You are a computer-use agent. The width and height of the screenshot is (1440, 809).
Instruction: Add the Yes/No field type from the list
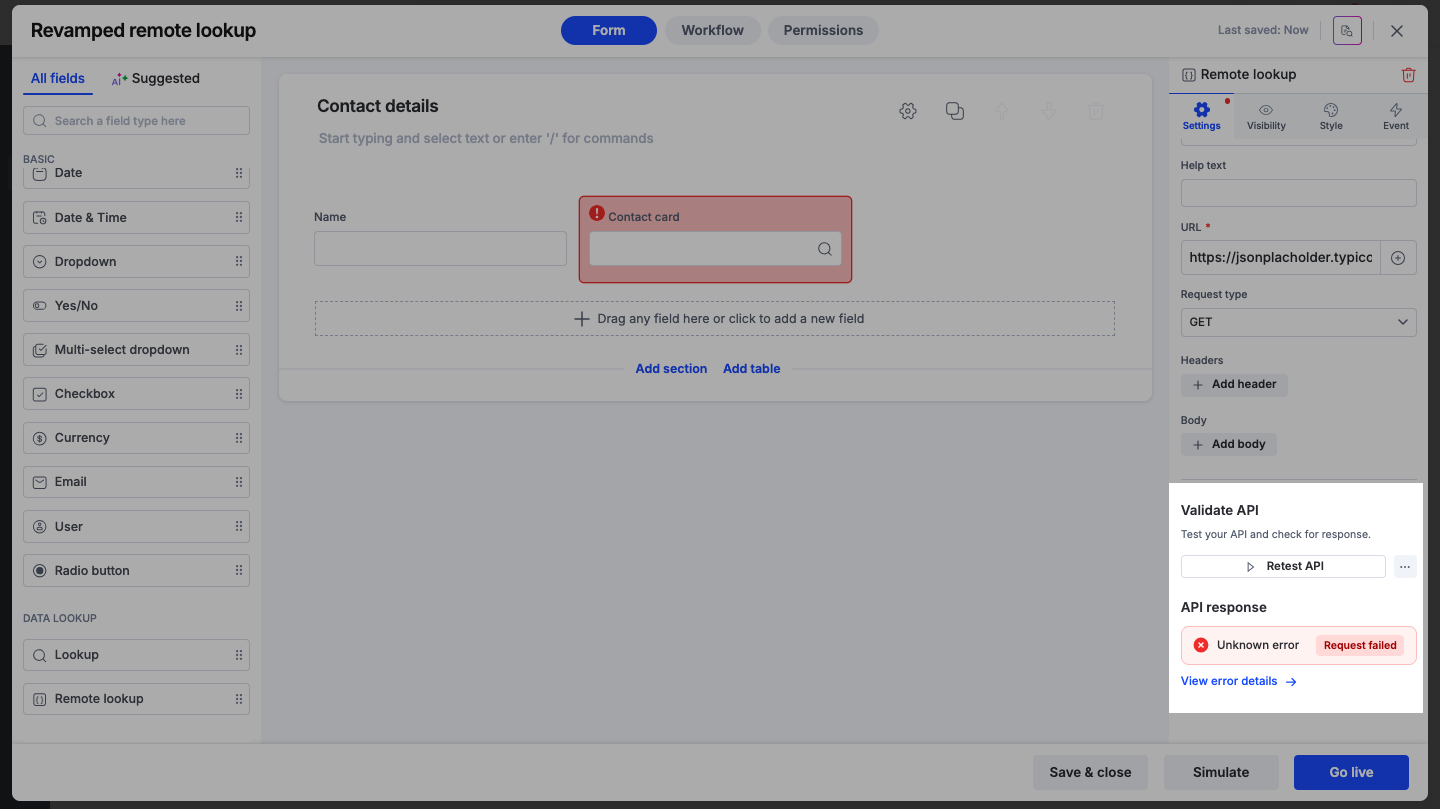click(x=136, y=306)
